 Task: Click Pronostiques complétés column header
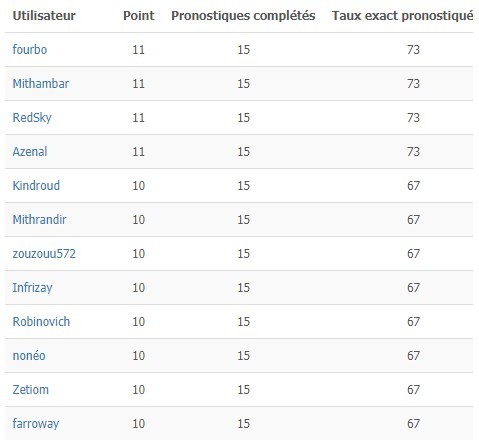pyautogui.click(x=243, y=16)
